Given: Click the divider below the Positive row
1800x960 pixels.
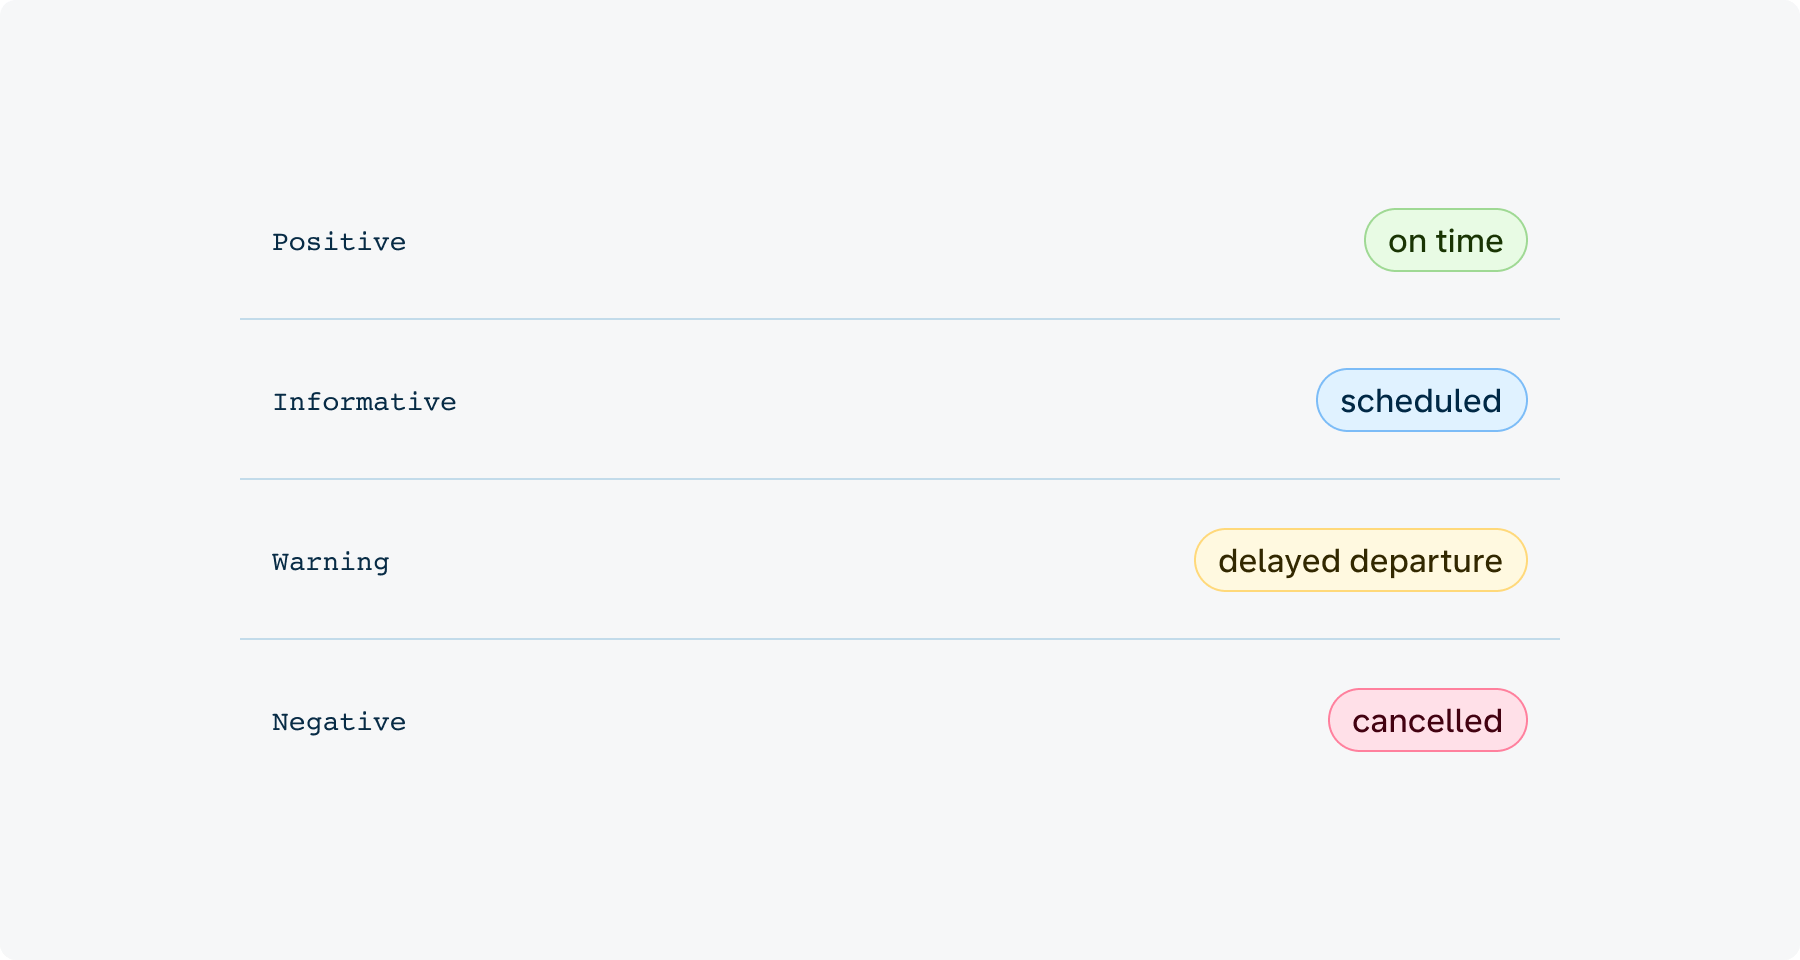Looking at the screenshot, I should (x=900, y=320).
